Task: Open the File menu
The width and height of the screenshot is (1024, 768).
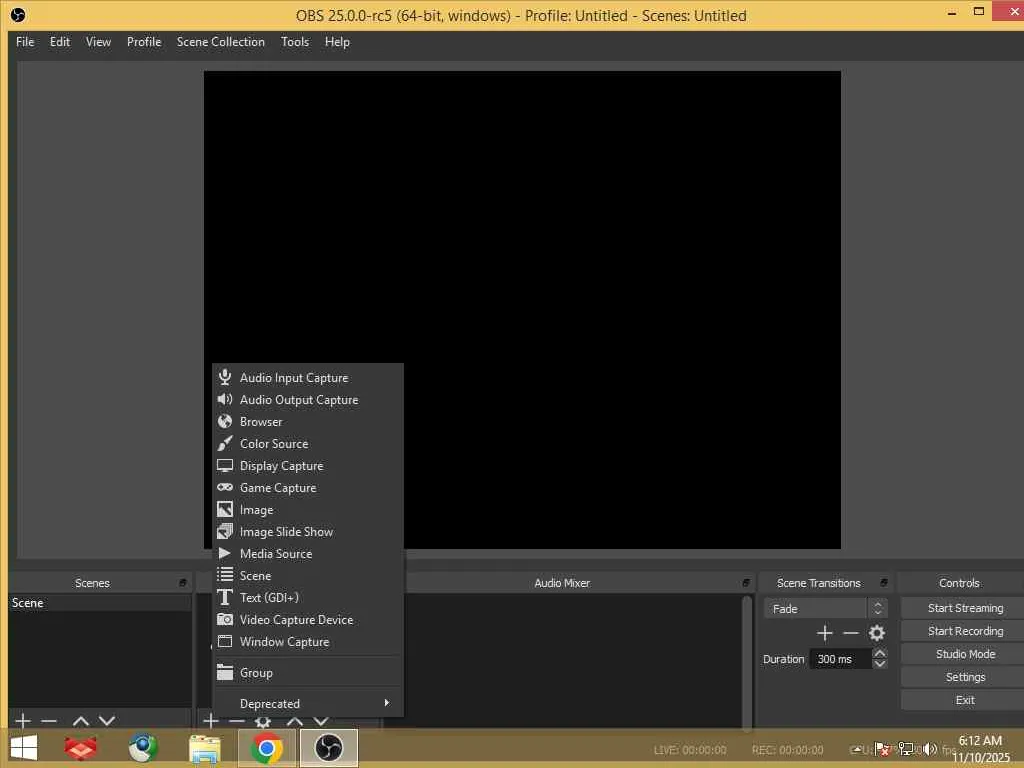Action: pos(25,42)
